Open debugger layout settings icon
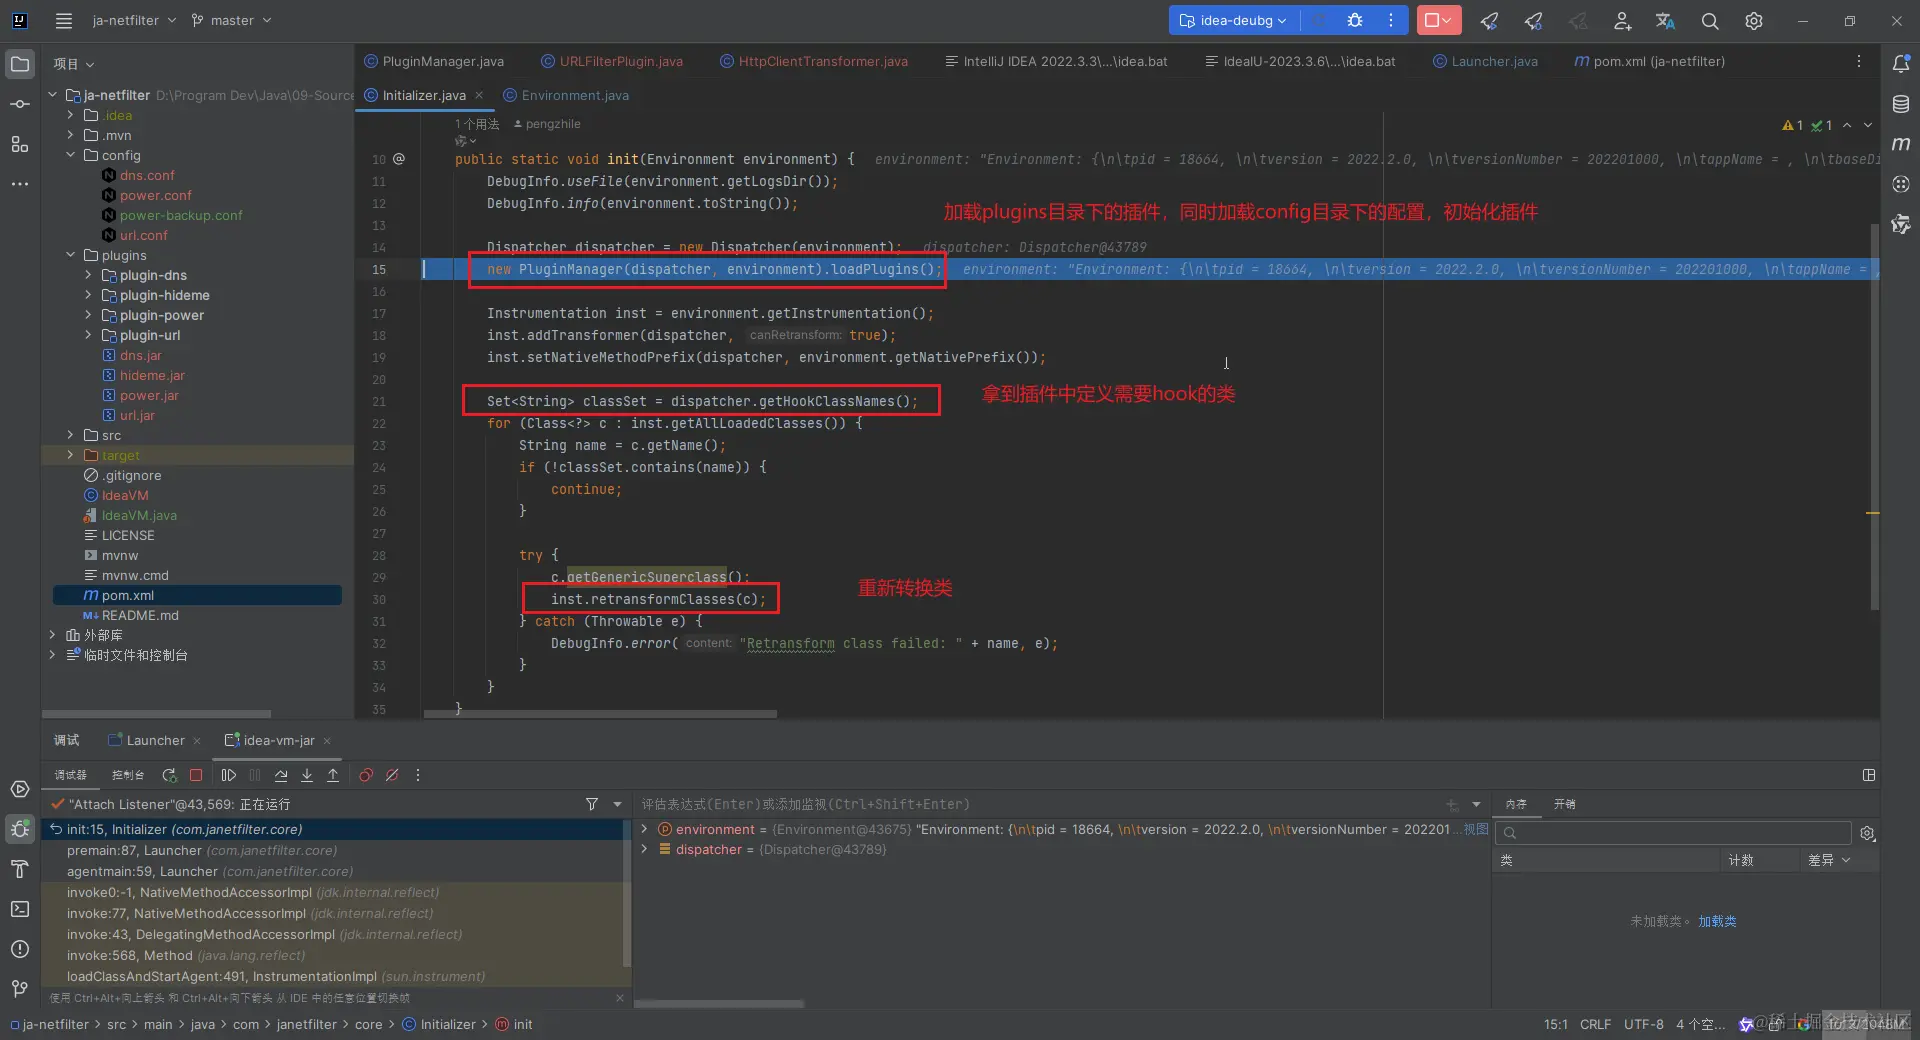Screen dimensions: 1920x1040 [x=1869, y=775]
